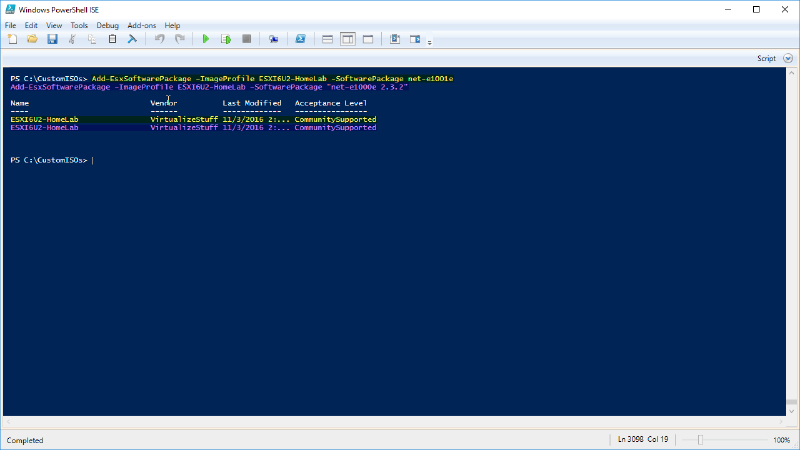Screen dimensions: 800x450
Task: Click the "Ln 3098 Col 19" indicator
Action: point(643,439)
